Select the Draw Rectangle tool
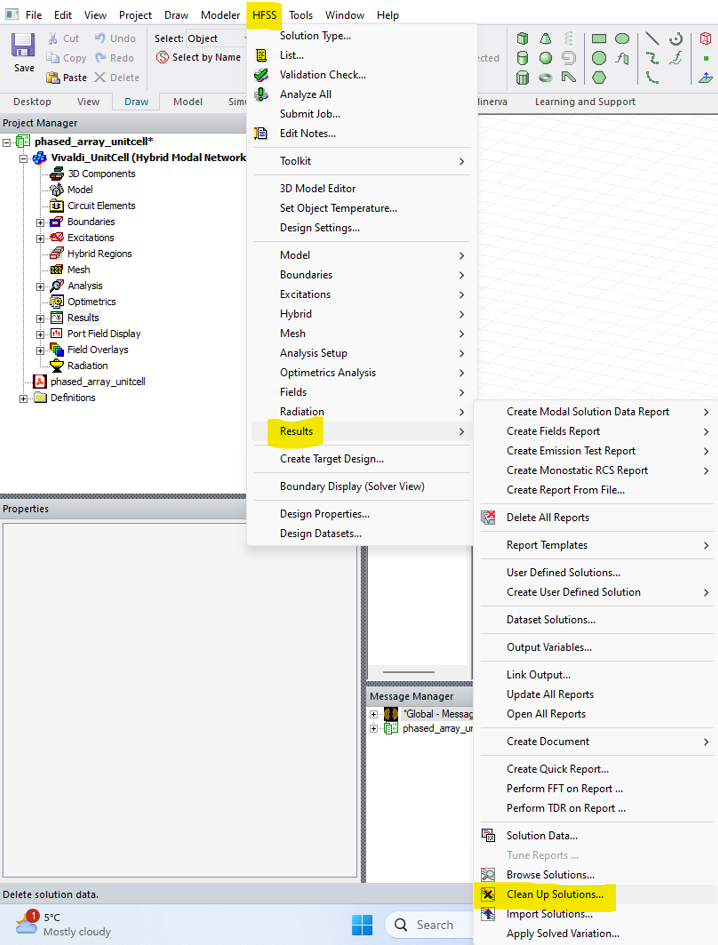This screenshot has width=718, height=945. [x=599, y=39]
